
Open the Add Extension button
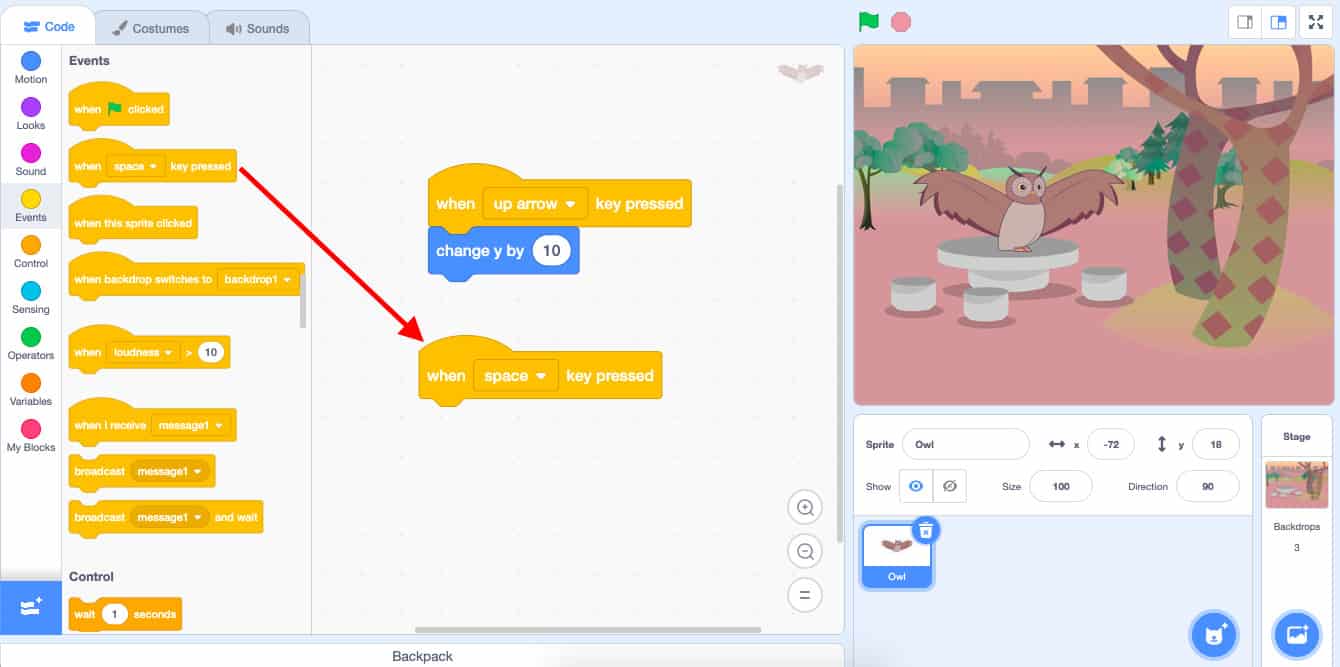[x=31, y=607]
